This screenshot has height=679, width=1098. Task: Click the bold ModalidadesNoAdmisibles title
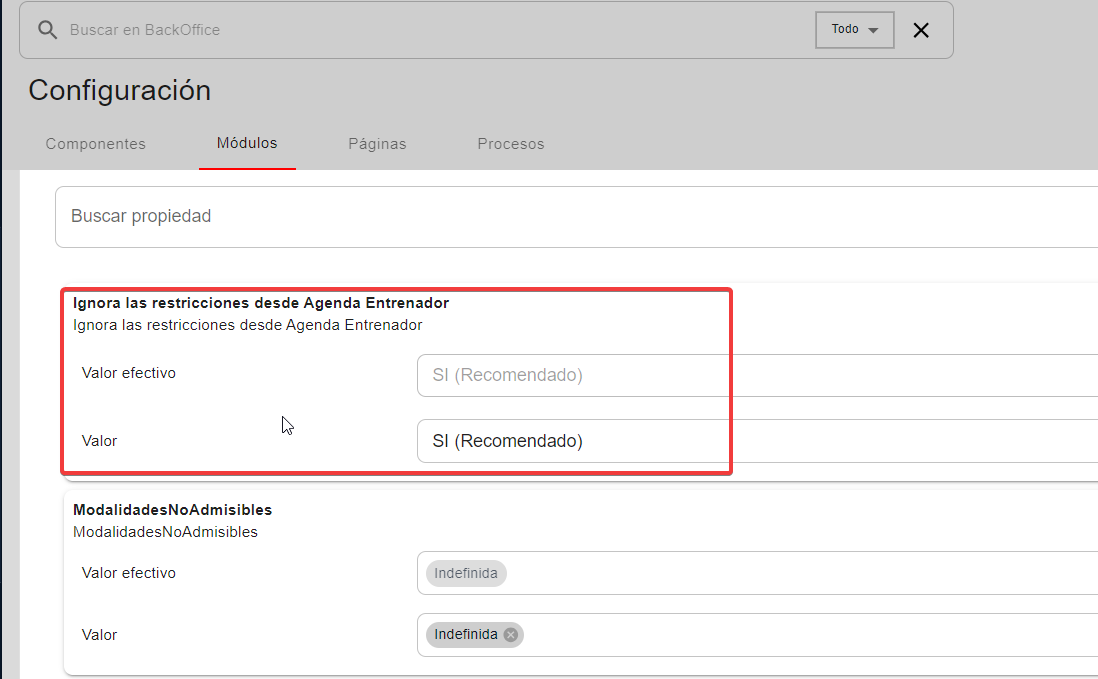pos(172,510)
